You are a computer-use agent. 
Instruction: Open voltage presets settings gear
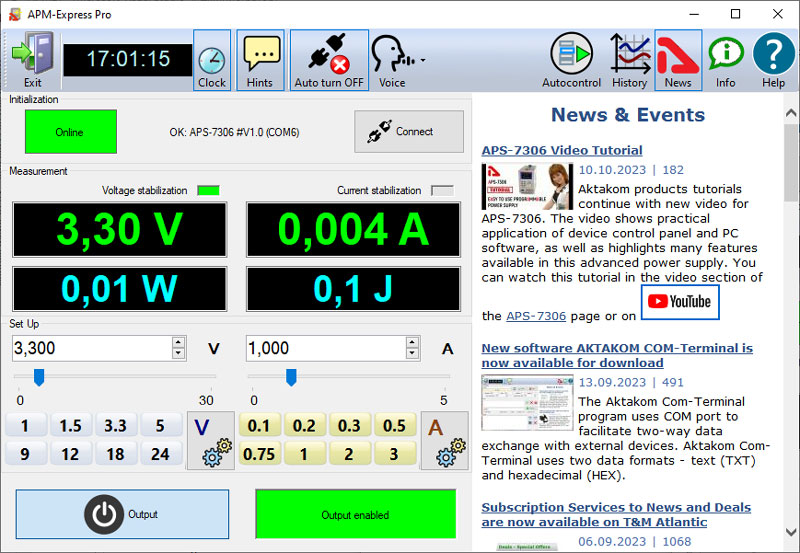coord(211,441)
